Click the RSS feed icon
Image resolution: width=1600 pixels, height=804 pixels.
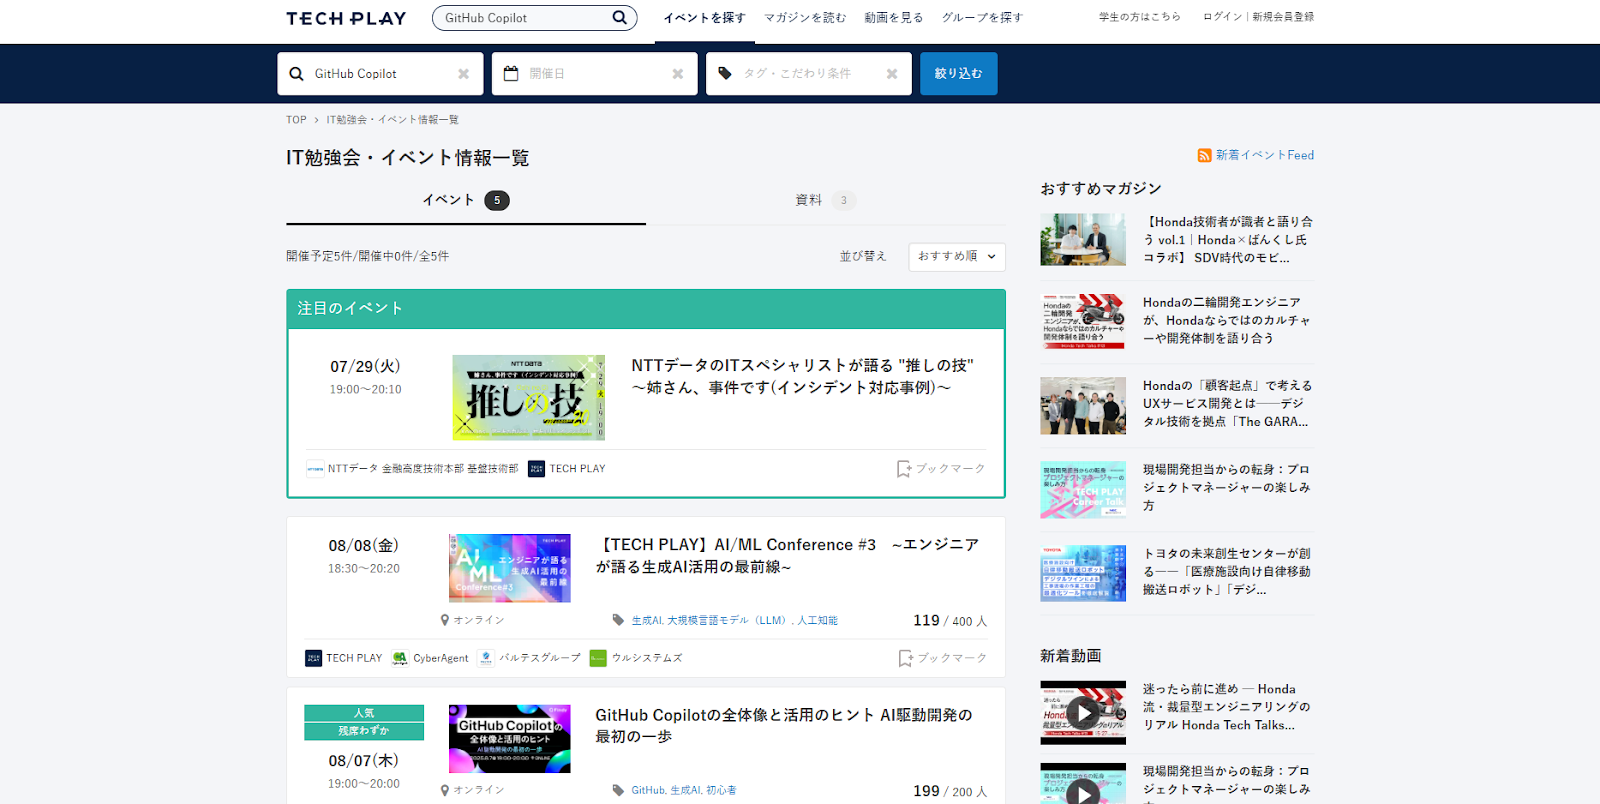tap(1204, 155)
